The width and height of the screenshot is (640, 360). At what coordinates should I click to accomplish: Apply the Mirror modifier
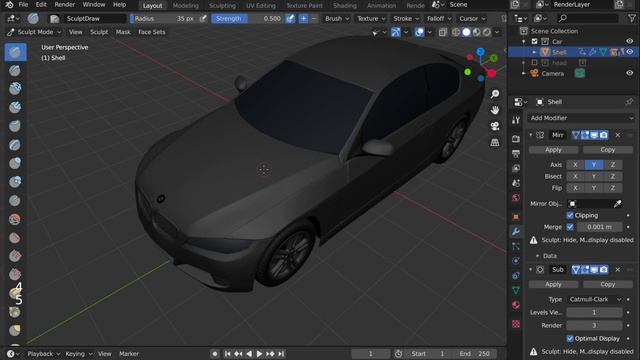pyautogui.click(x=553, y=150)
